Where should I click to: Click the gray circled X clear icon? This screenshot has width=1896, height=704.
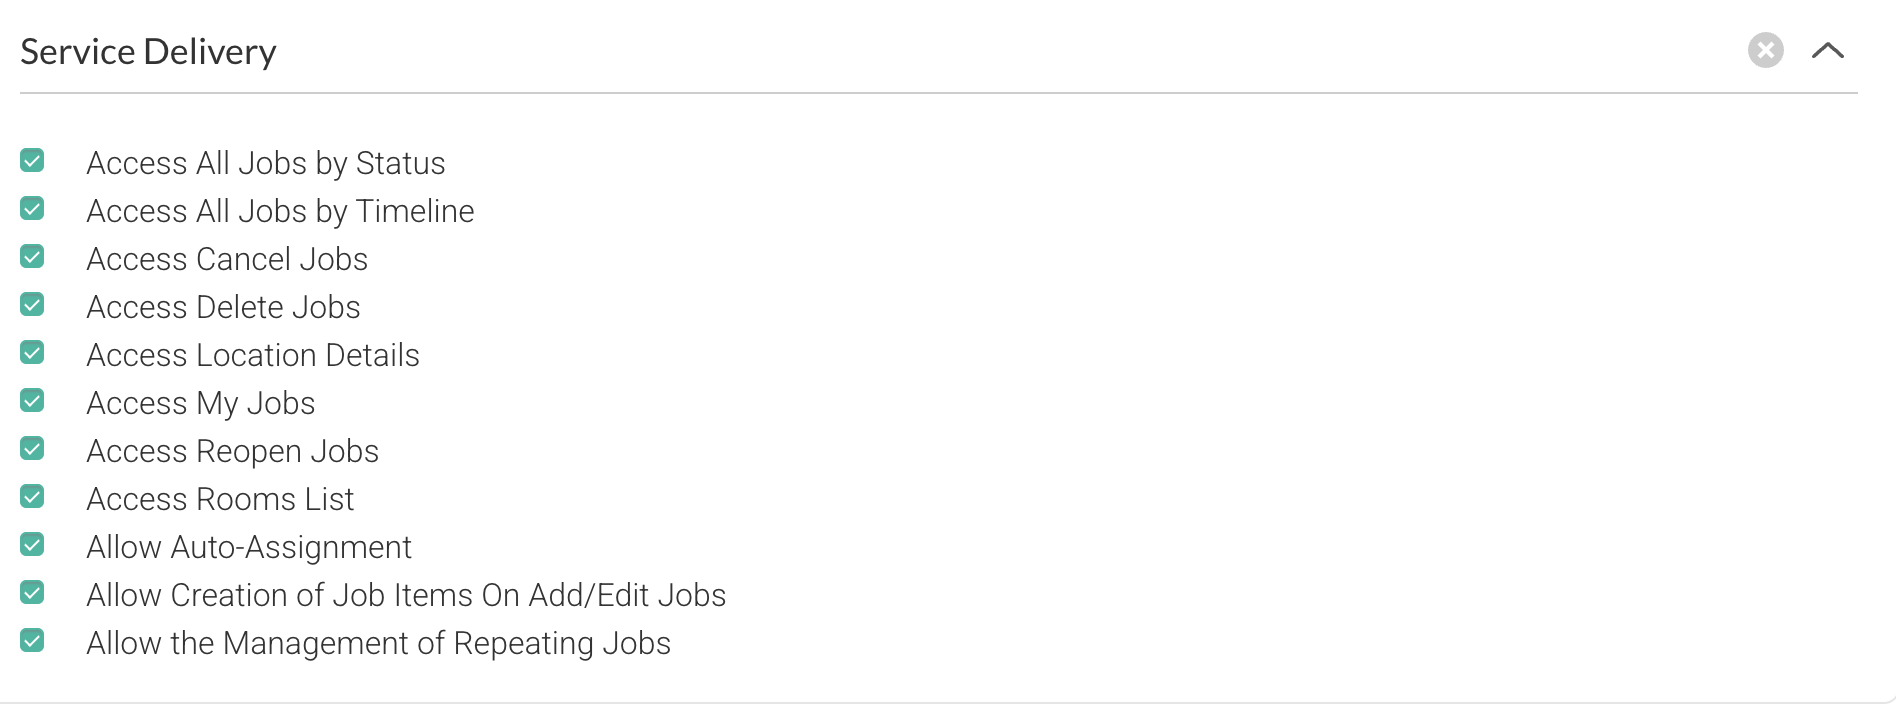pos(1765,50)
